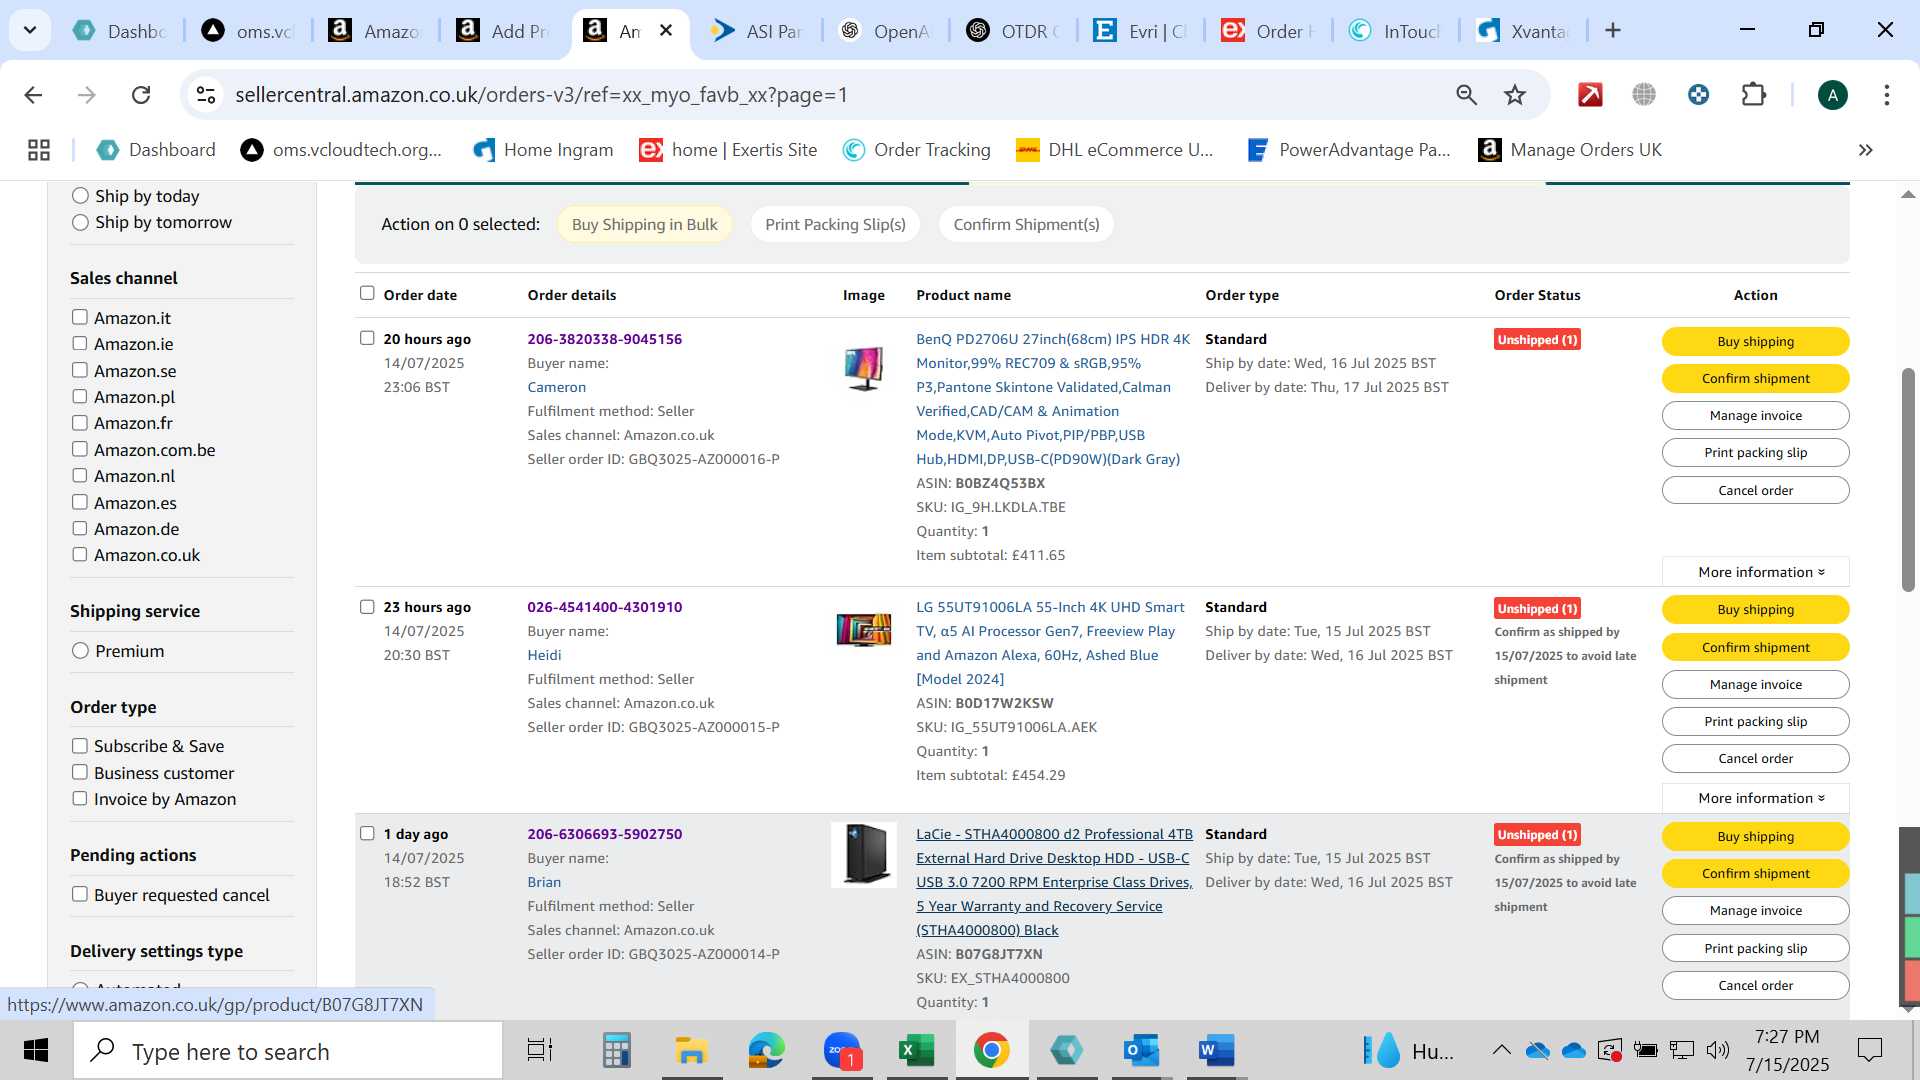Switch to the oms.vc browser tab
Screen dimensions: 1920x1080
248,31
